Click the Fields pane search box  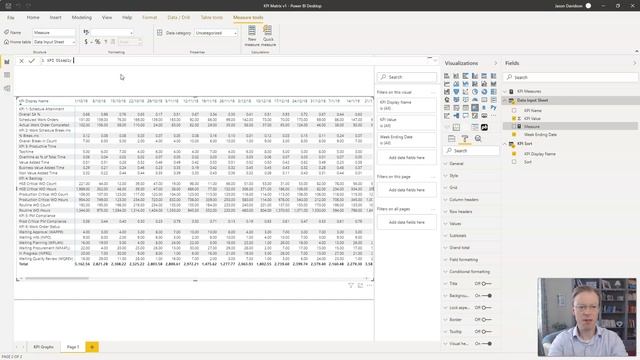pos(571,77)
